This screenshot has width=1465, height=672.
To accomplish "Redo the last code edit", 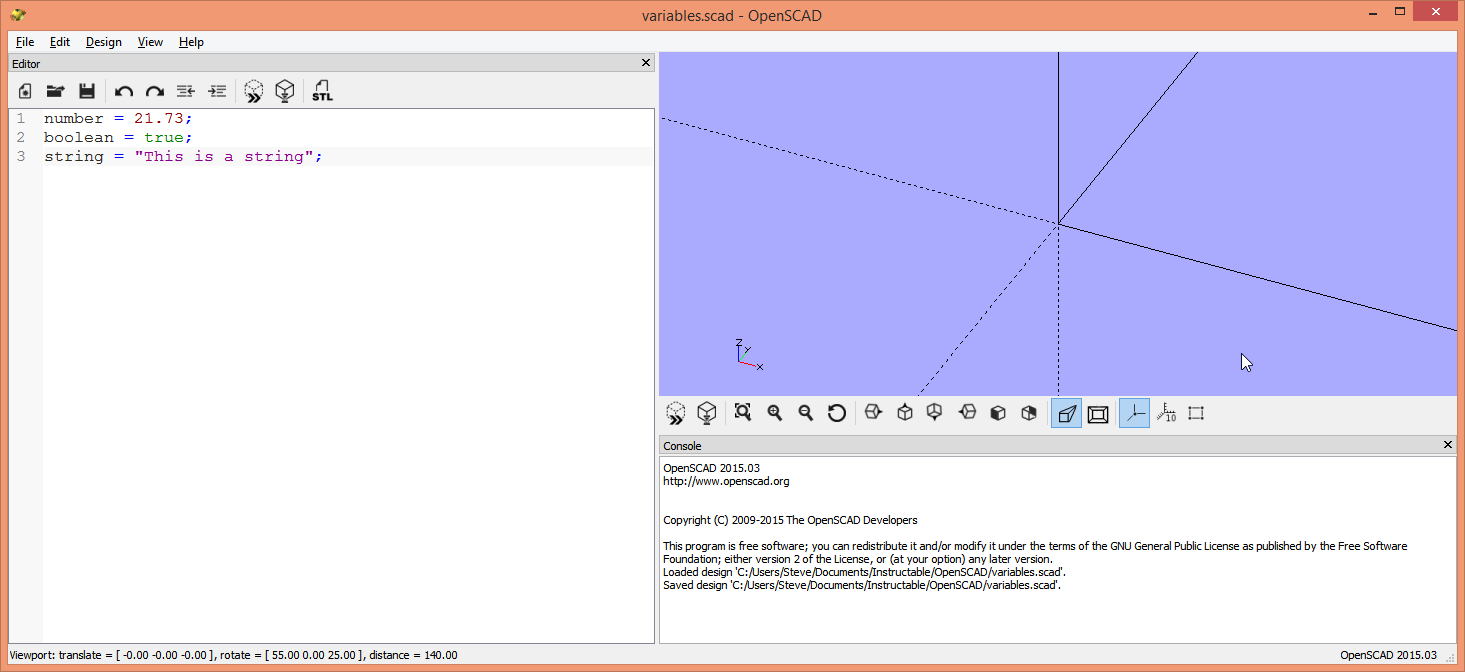I will pos(154,91).
